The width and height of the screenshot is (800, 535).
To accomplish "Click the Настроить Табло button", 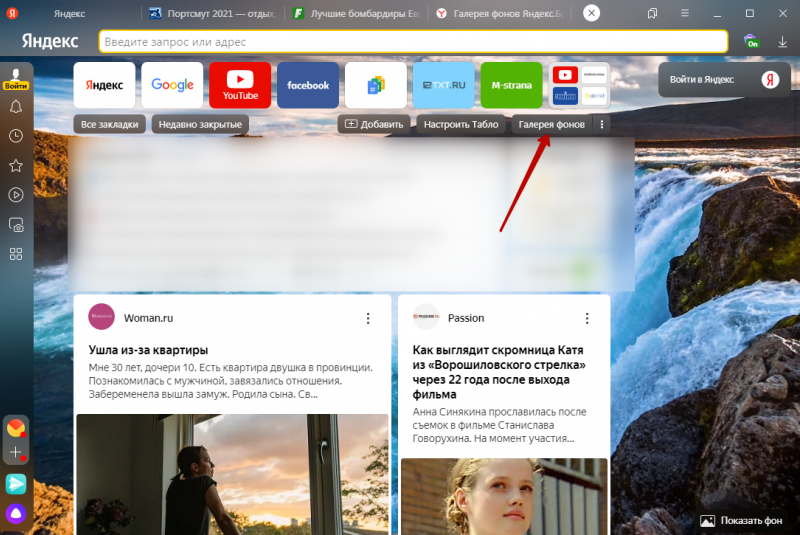I will click(461, 124).
